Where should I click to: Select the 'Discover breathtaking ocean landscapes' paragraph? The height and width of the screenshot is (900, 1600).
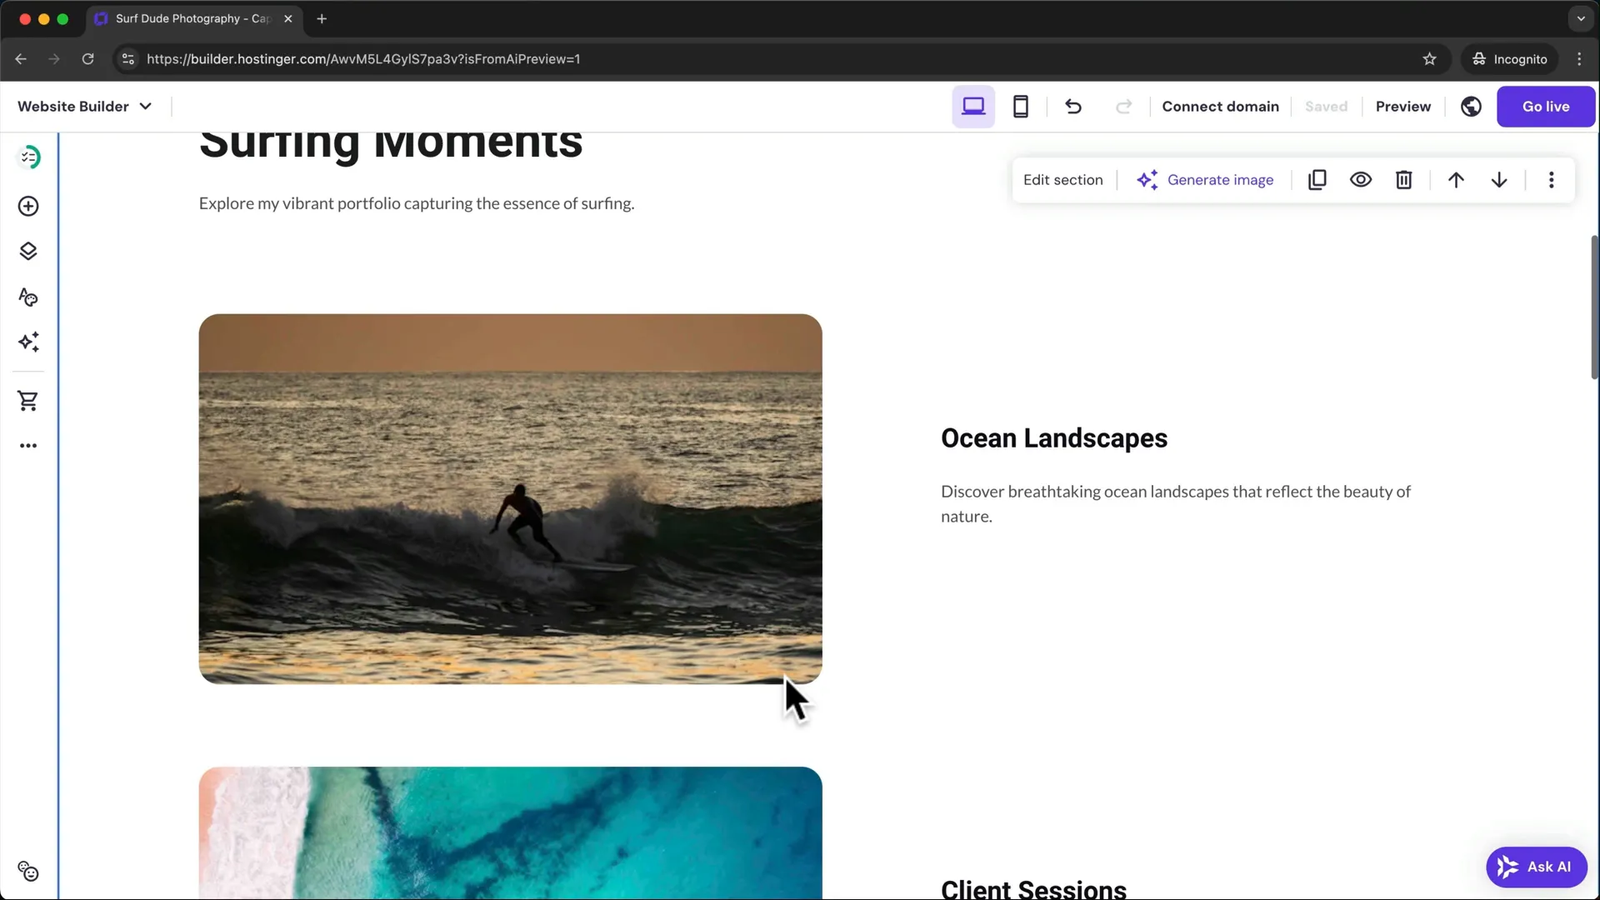click(x=1176, y=504)
